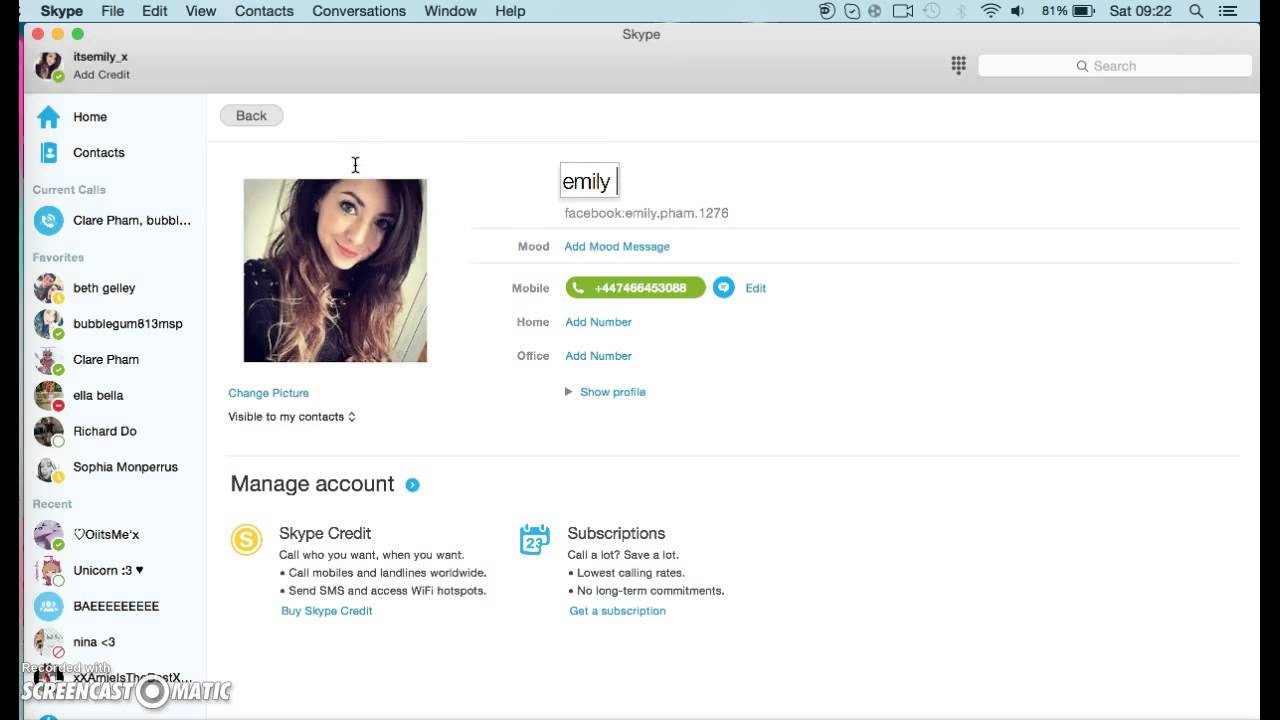Click Edit link beside mobile number

pos(756,288)
